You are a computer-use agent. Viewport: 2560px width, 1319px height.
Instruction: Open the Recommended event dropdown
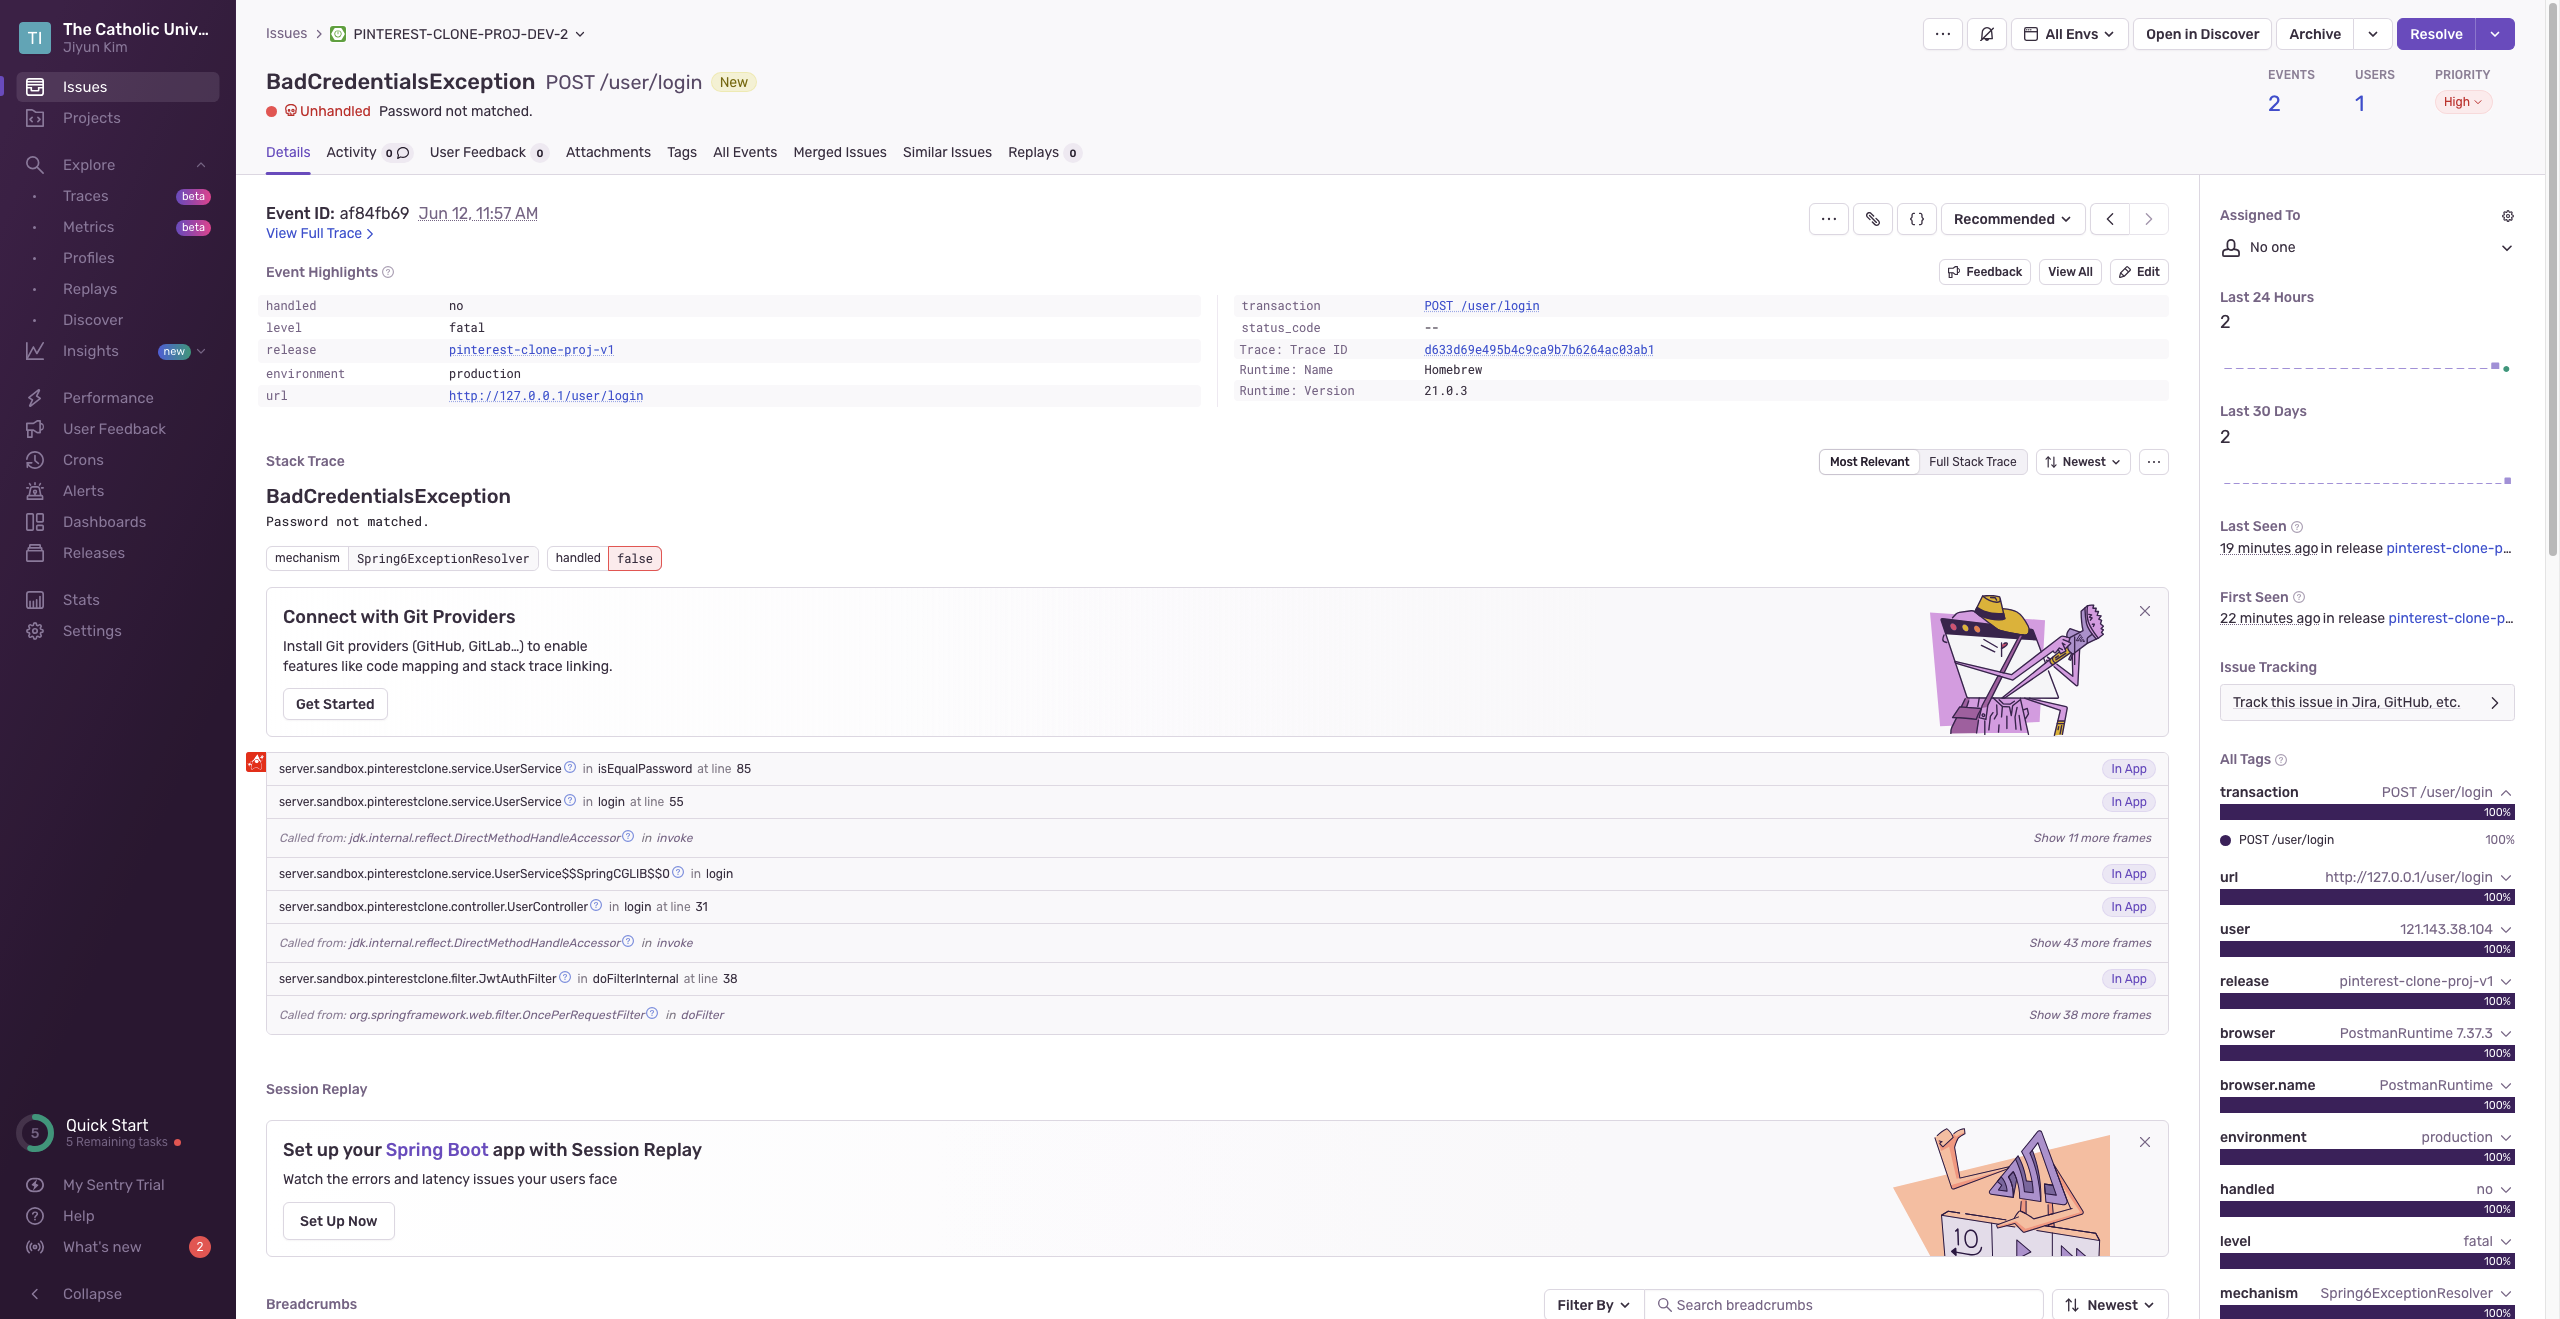tap(2012, 219)
